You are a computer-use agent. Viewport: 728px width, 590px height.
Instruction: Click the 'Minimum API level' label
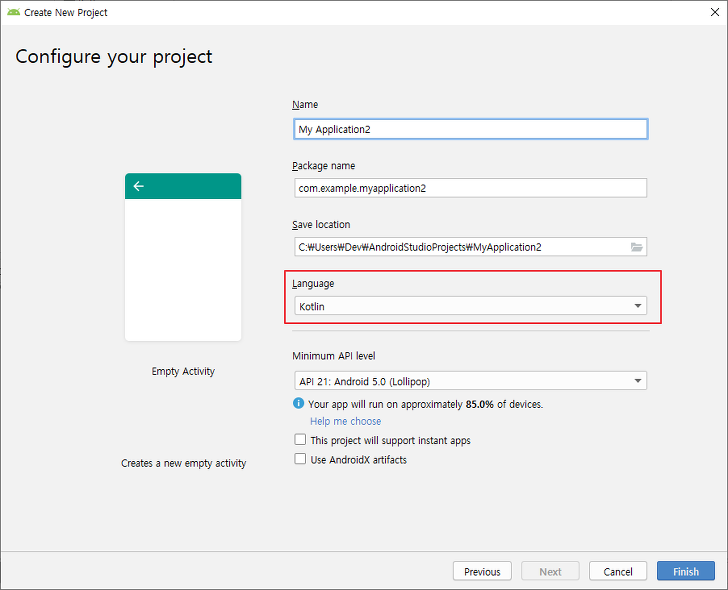click(x=334, y=356)
